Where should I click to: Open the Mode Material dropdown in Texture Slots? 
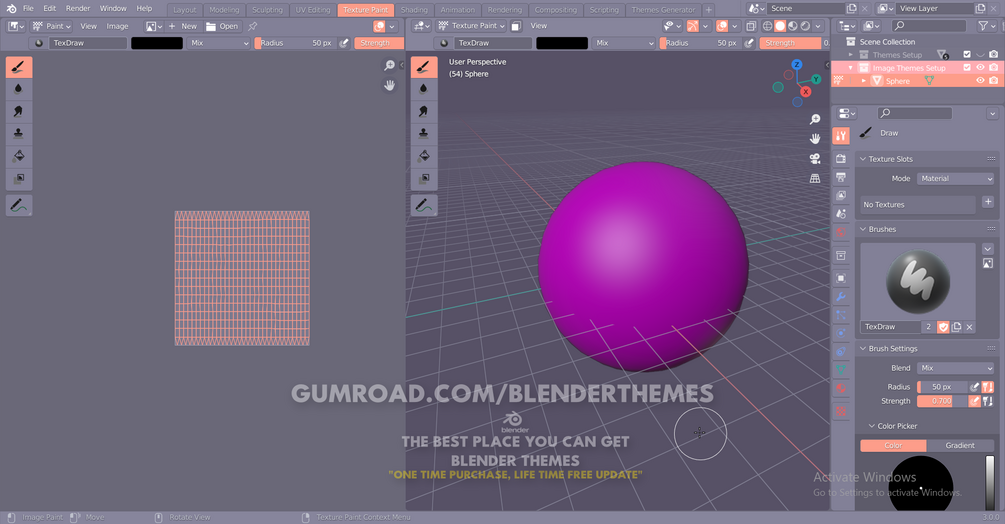coord(955,179)
